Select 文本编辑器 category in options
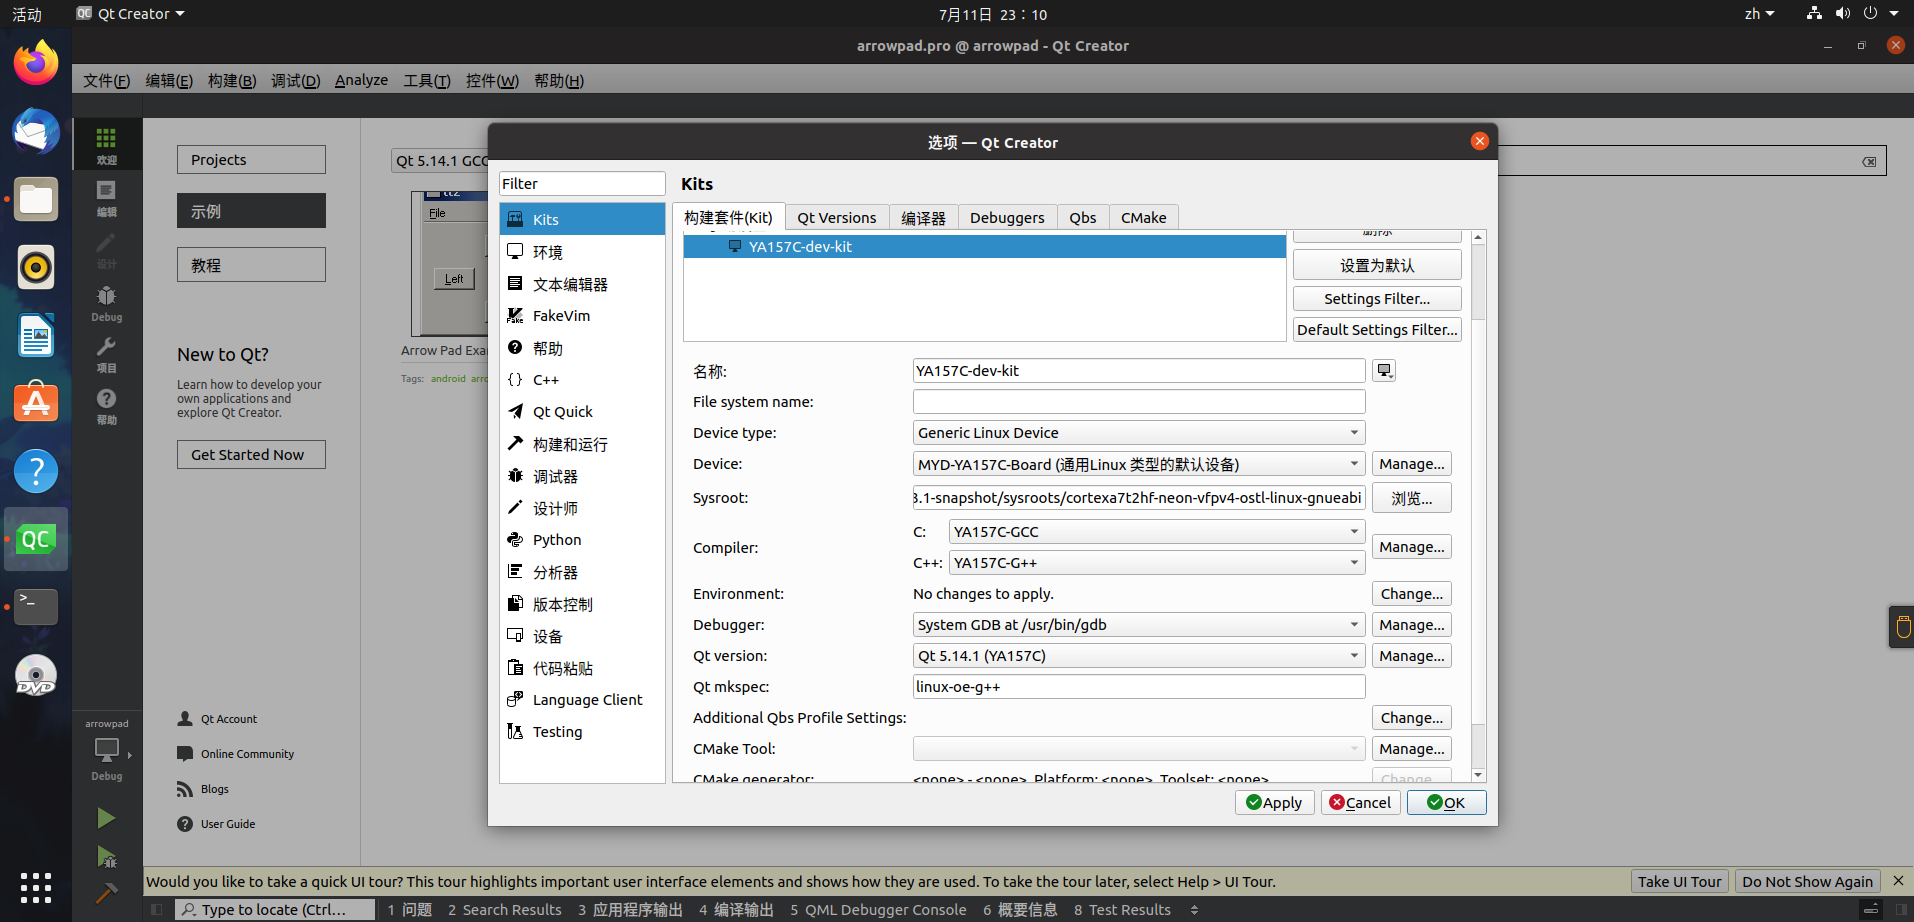 point(582,284)
